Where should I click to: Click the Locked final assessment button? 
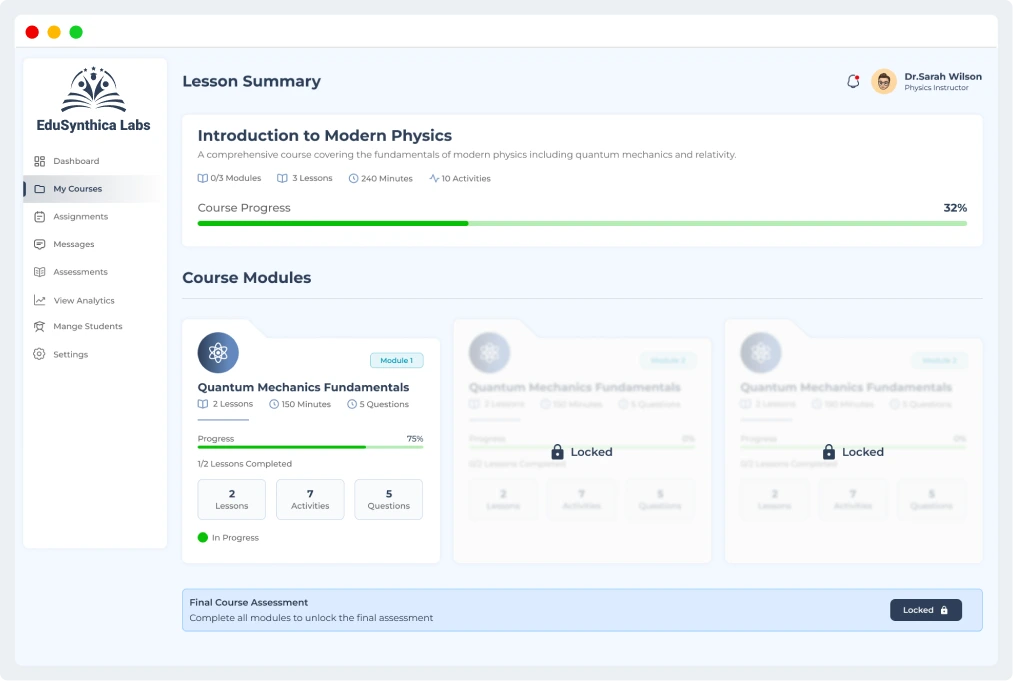coord(925,610)
